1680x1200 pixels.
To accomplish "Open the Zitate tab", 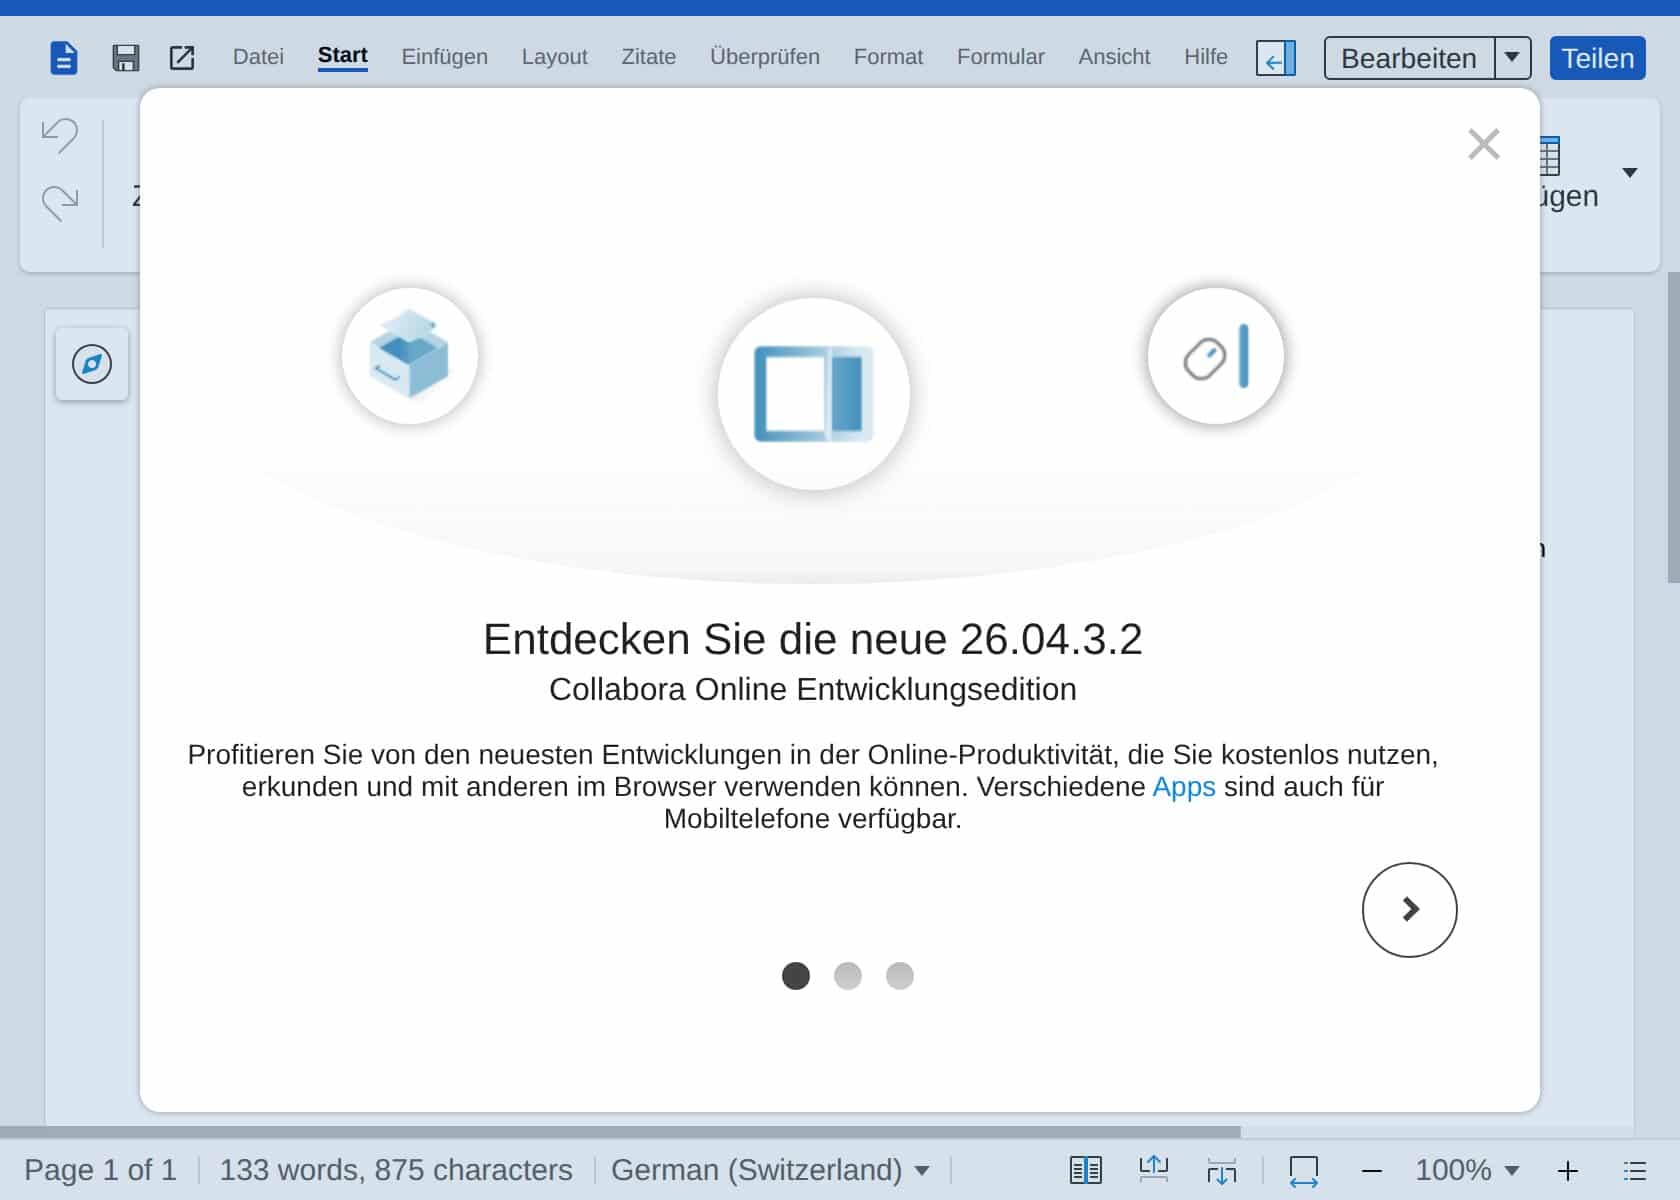I will tap(649, 57).
